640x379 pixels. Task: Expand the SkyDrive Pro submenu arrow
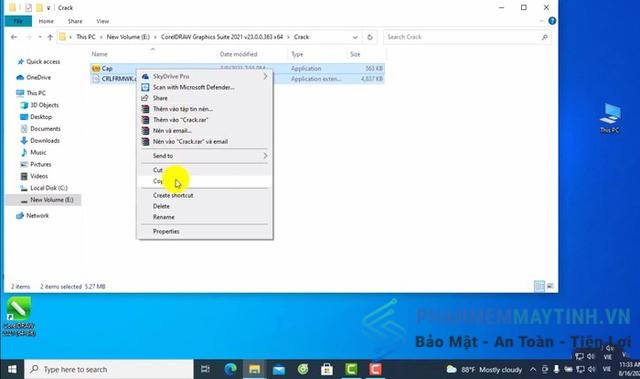[265, 76]
